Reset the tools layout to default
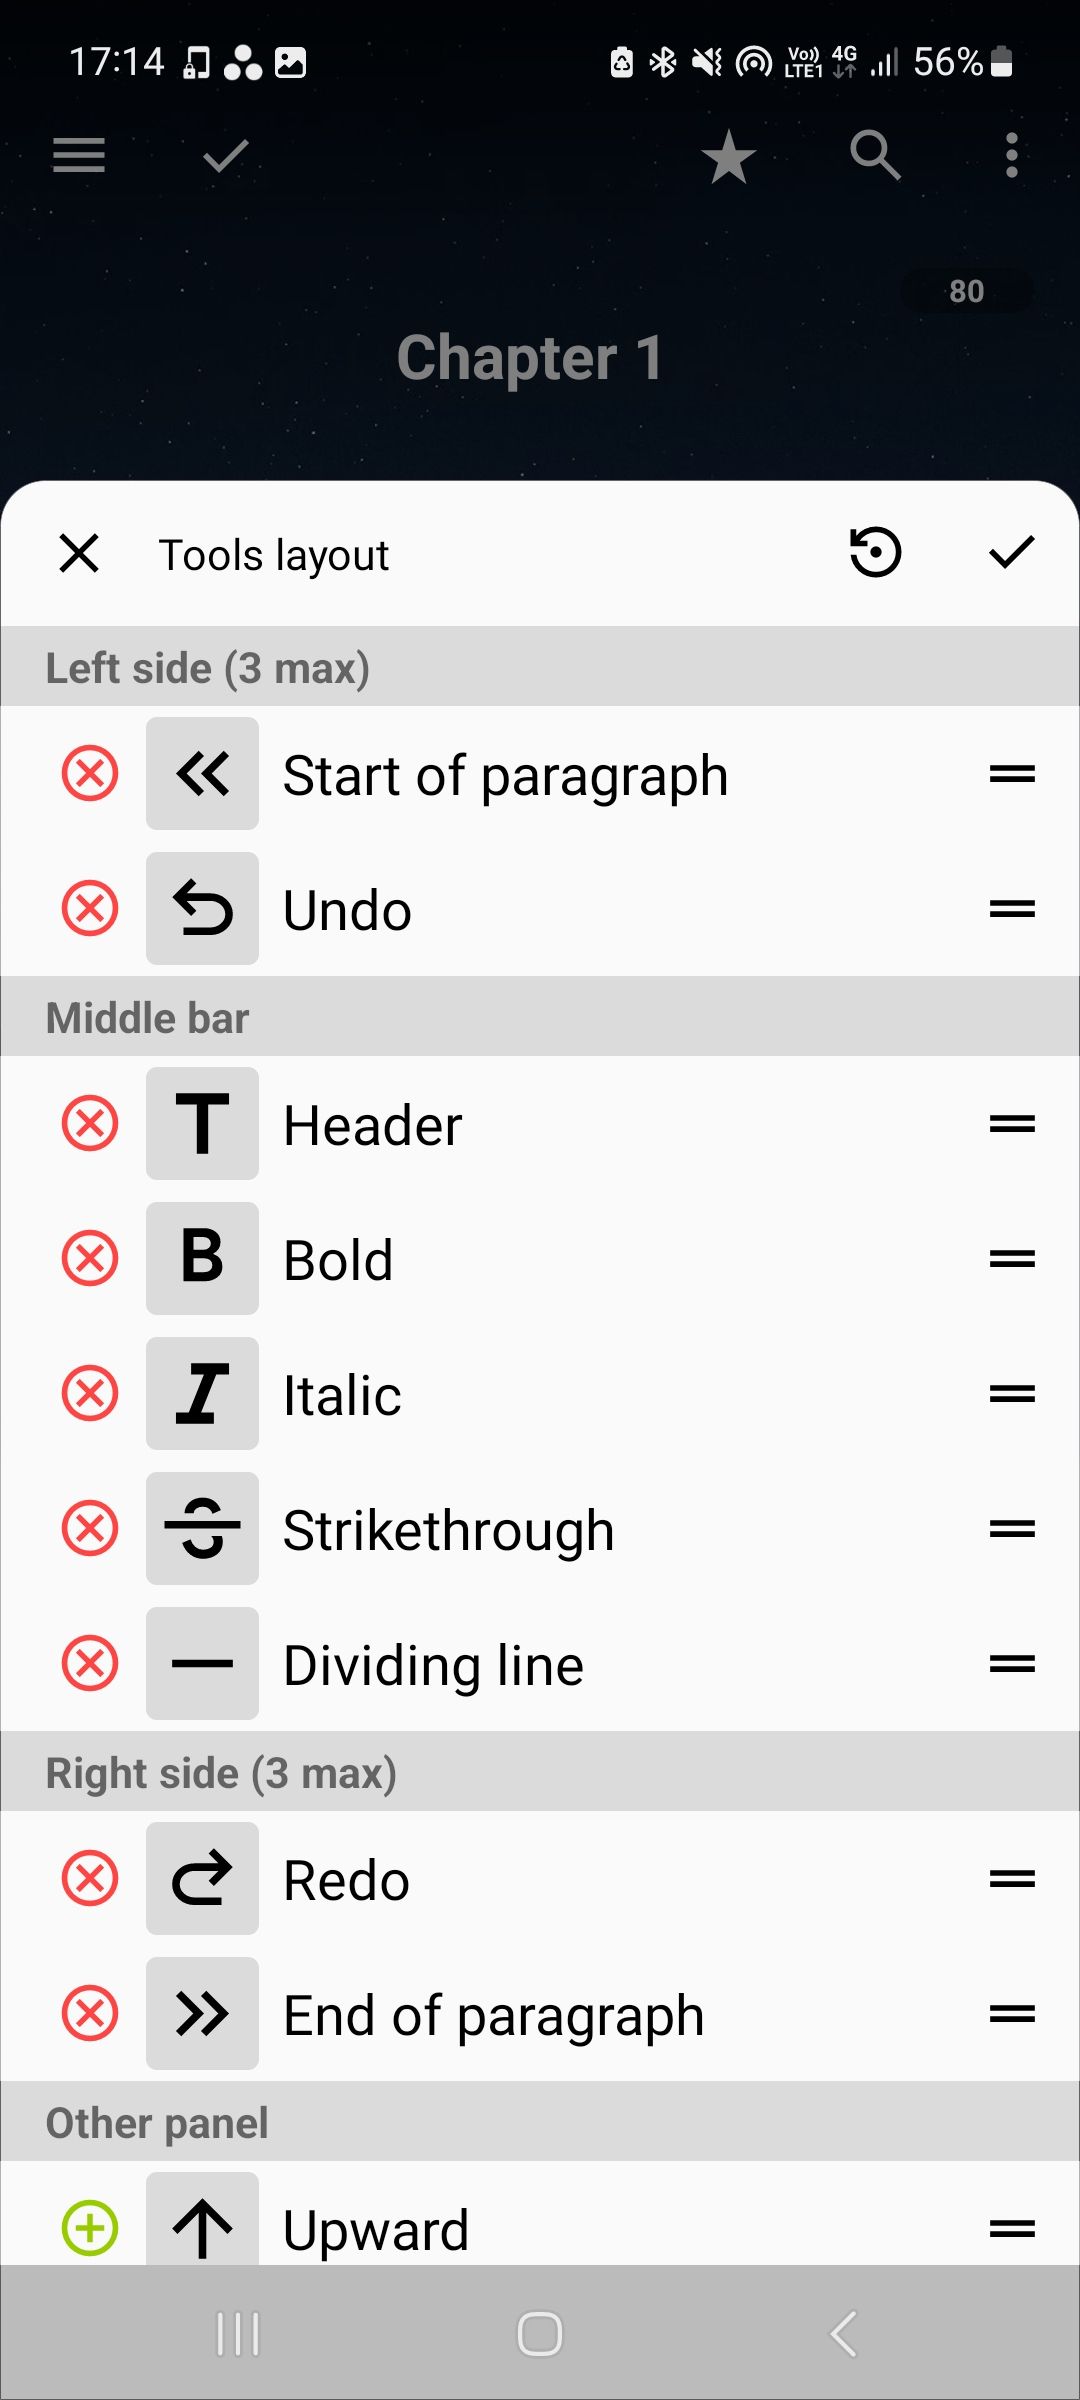The image size is (1080, 2400). tap(874, 553)
